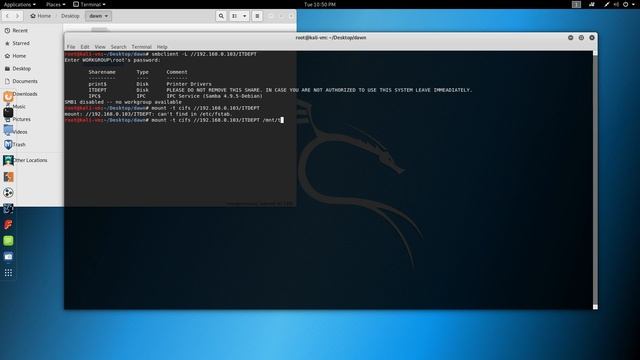Viewport: 640px width, 360px height.
Task: Open Other Locations in the file manager sidebar
Action: pyautogui.click(x=31, y=160)
